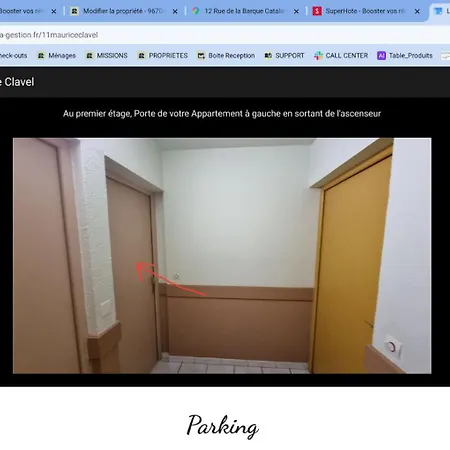Click the apartment door hallway photo

click(222, 256)
